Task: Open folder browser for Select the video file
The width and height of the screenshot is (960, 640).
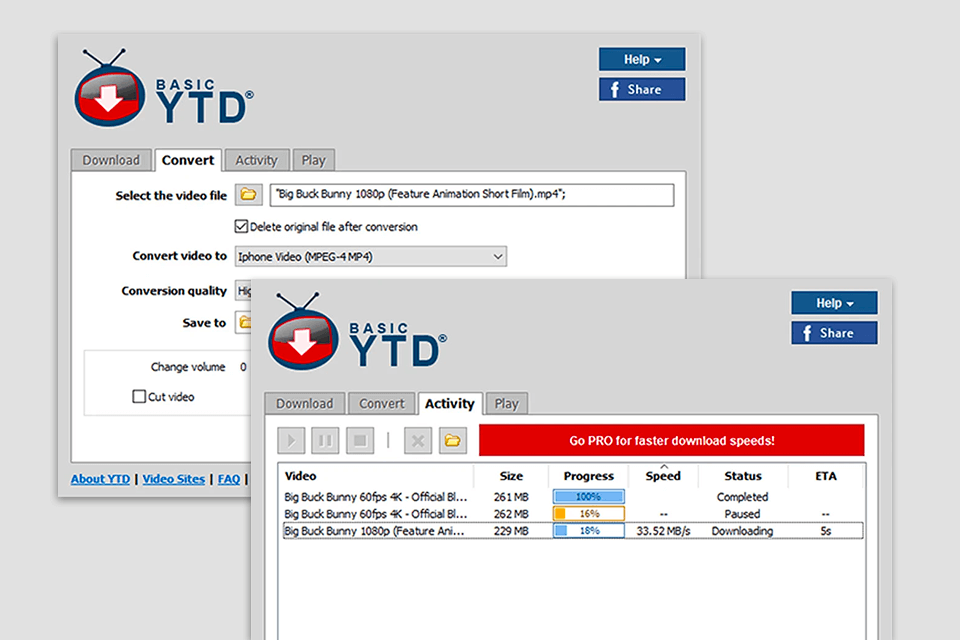Action: coord(249,195)
